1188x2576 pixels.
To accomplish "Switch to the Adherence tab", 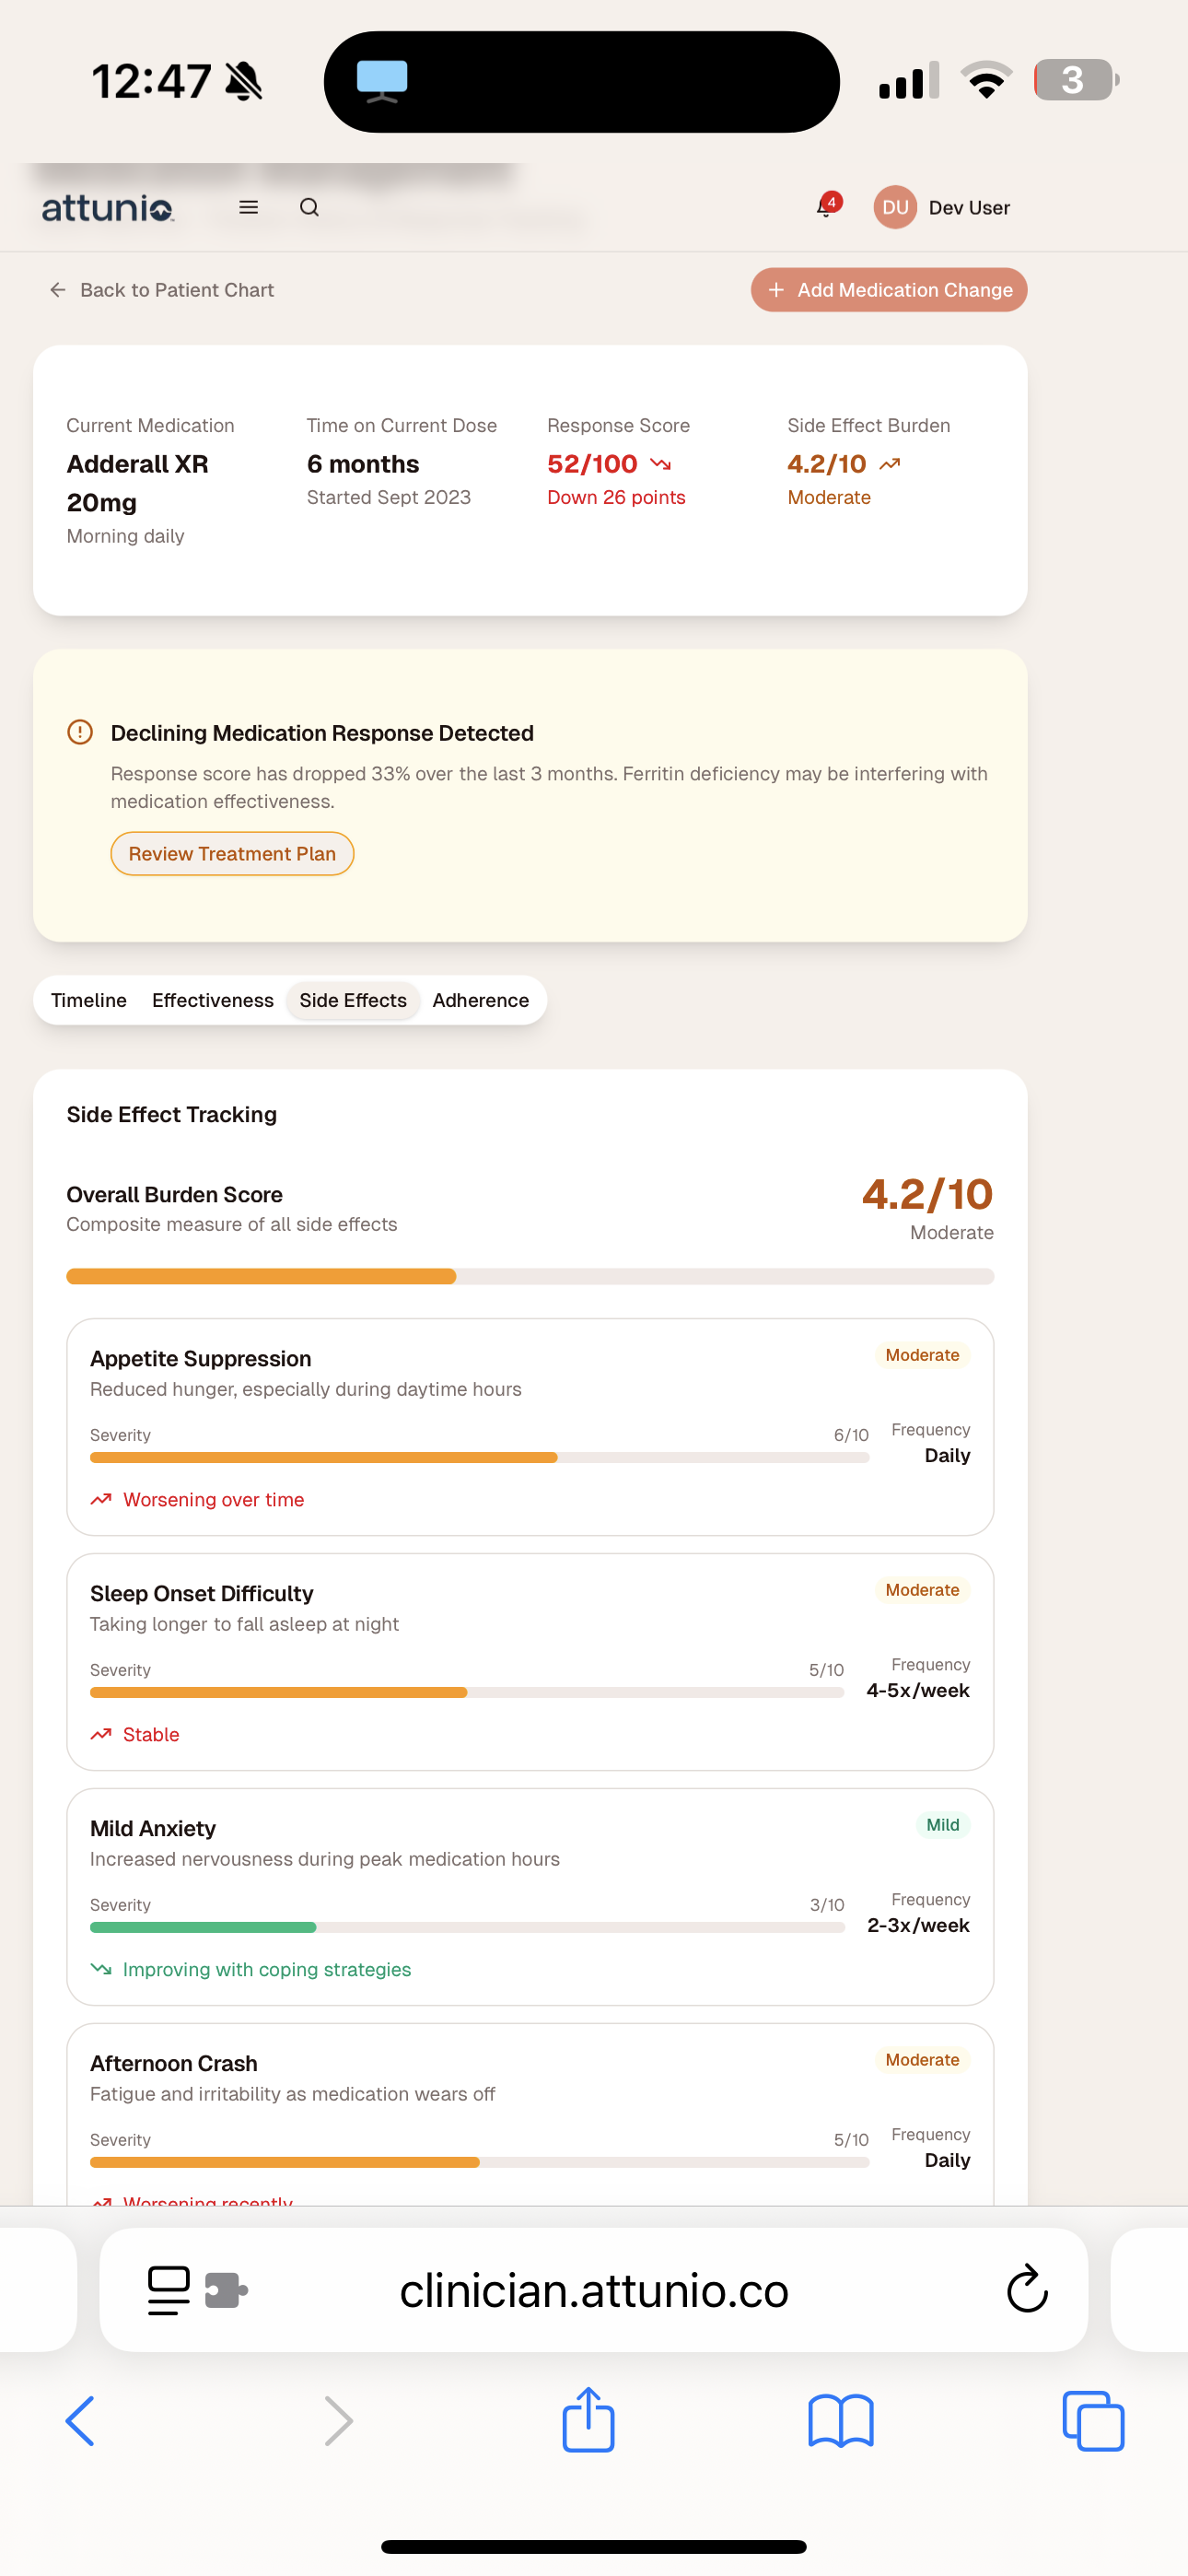I will pos(480,1000).
